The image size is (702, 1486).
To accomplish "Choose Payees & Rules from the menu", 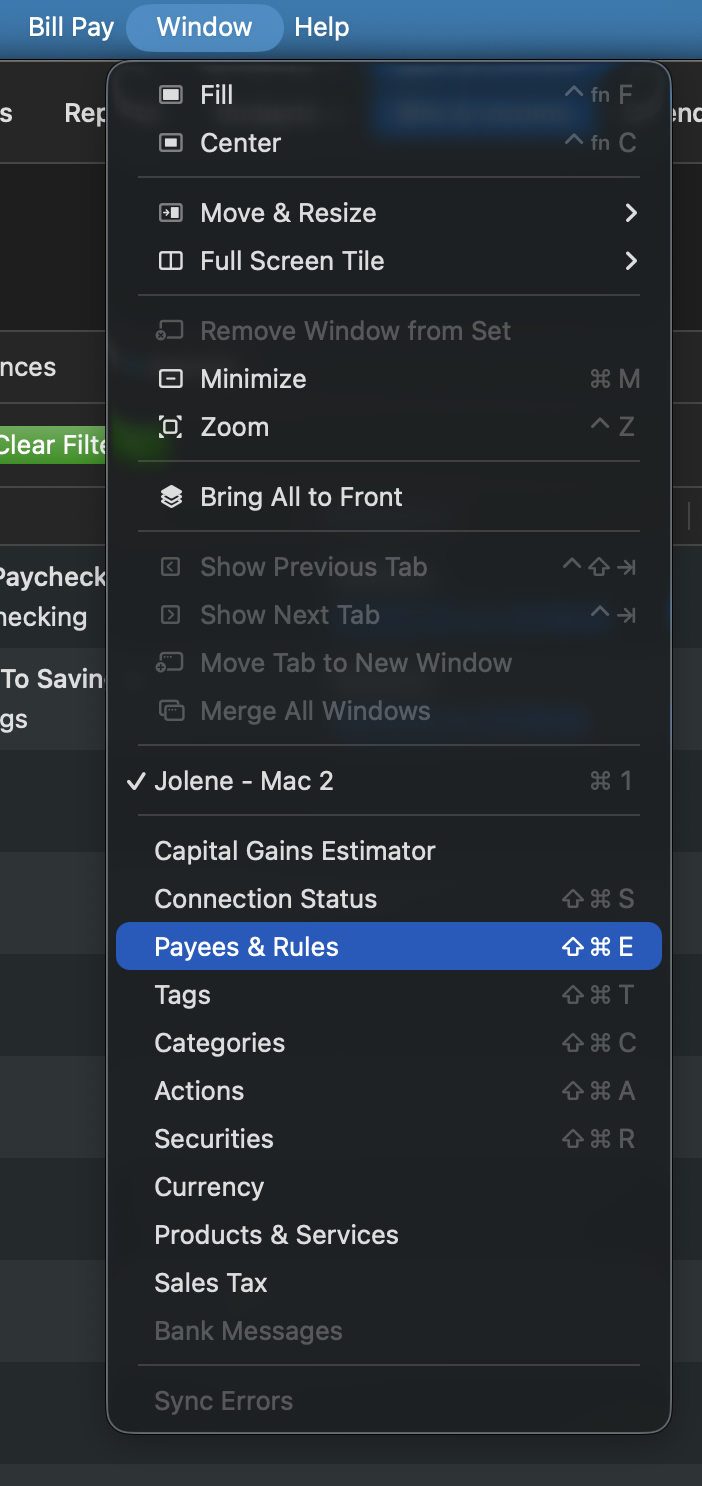I will pos(389,947).
